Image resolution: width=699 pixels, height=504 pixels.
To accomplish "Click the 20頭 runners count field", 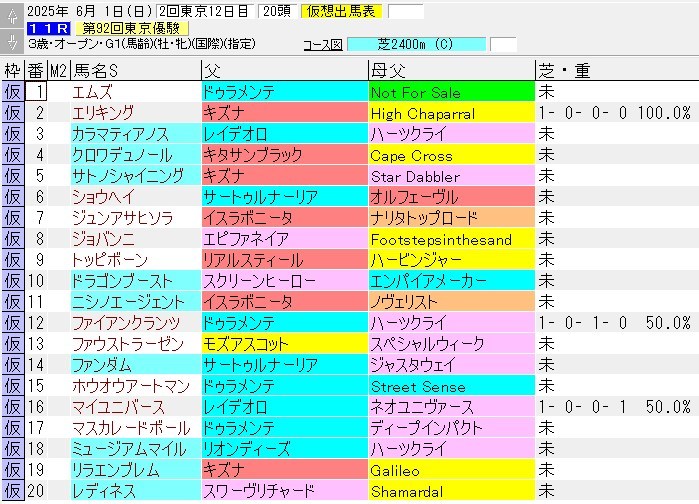I will click(277, 12).
